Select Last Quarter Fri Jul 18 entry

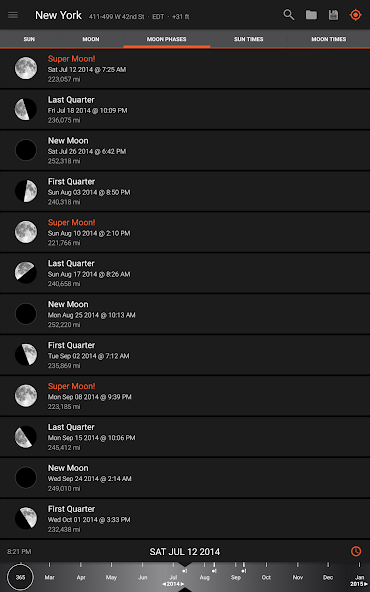(x=185, y=109)
